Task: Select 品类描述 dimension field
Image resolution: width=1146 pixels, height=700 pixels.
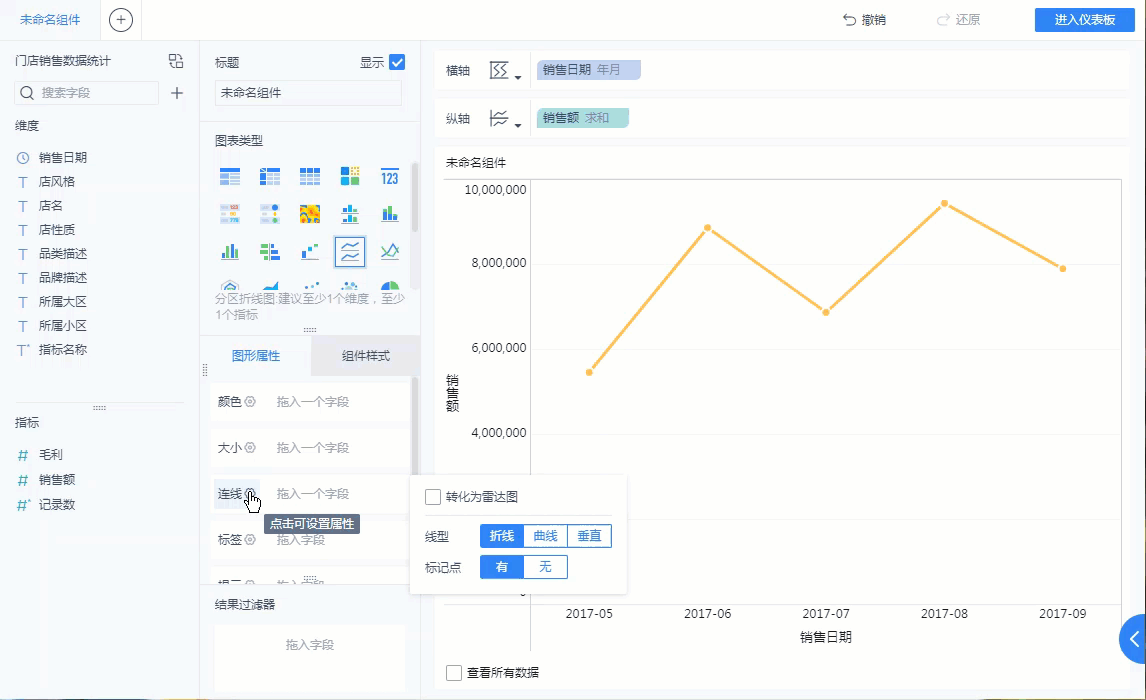Action: (x=63, y=254)
